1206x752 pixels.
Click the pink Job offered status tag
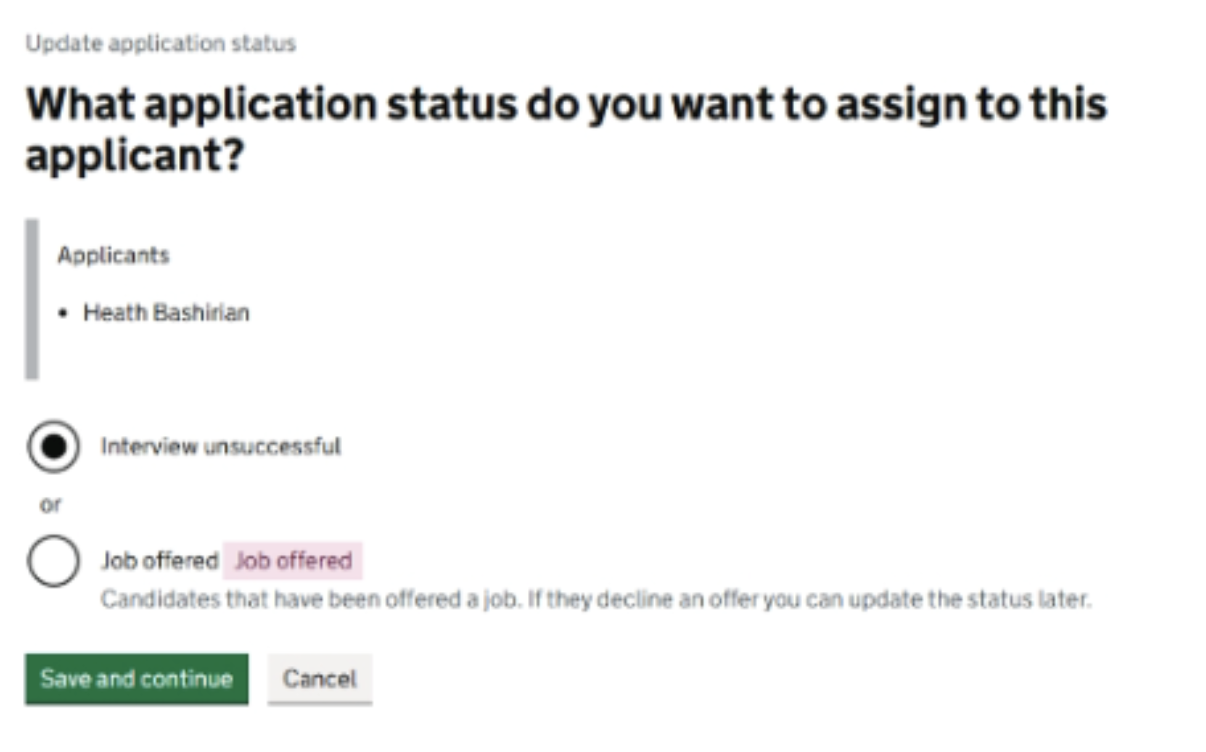click(x=293, y=561)
